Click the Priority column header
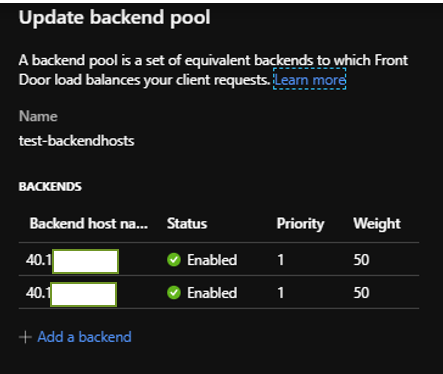 [x=300, y=224]
